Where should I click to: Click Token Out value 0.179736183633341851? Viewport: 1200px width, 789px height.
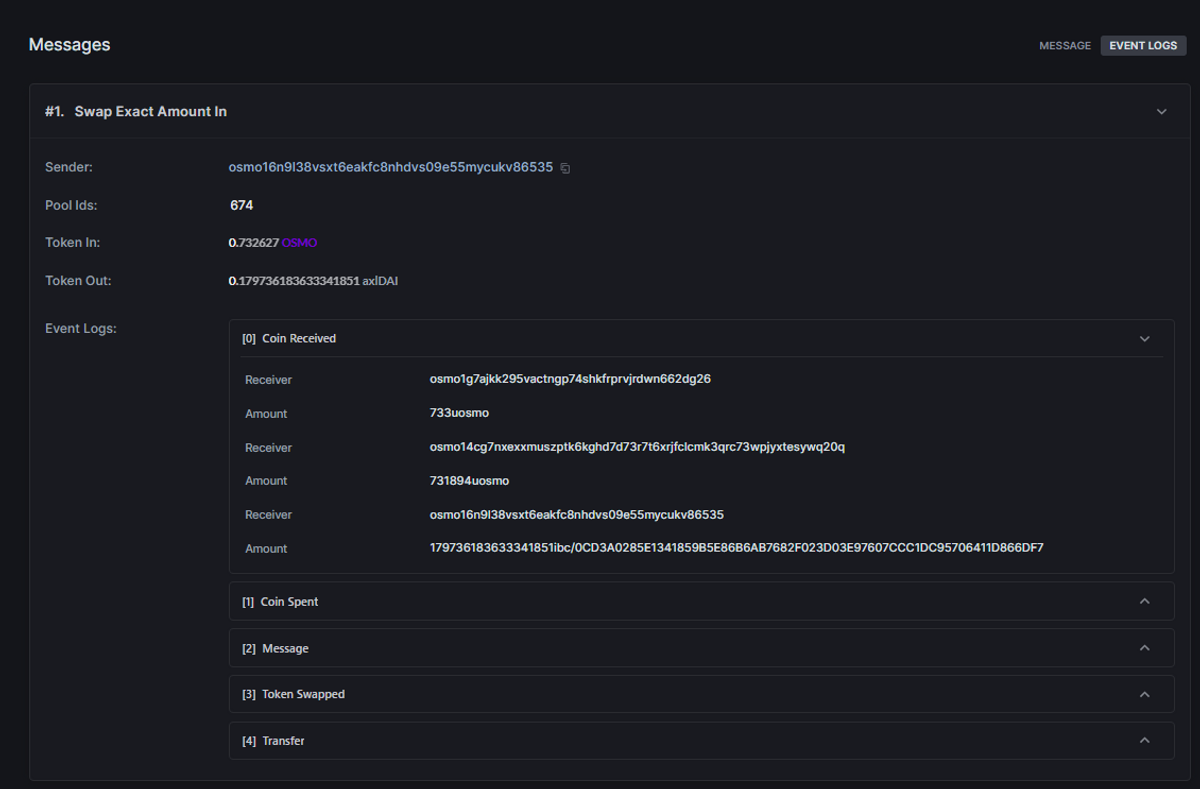tap(294, 281)
